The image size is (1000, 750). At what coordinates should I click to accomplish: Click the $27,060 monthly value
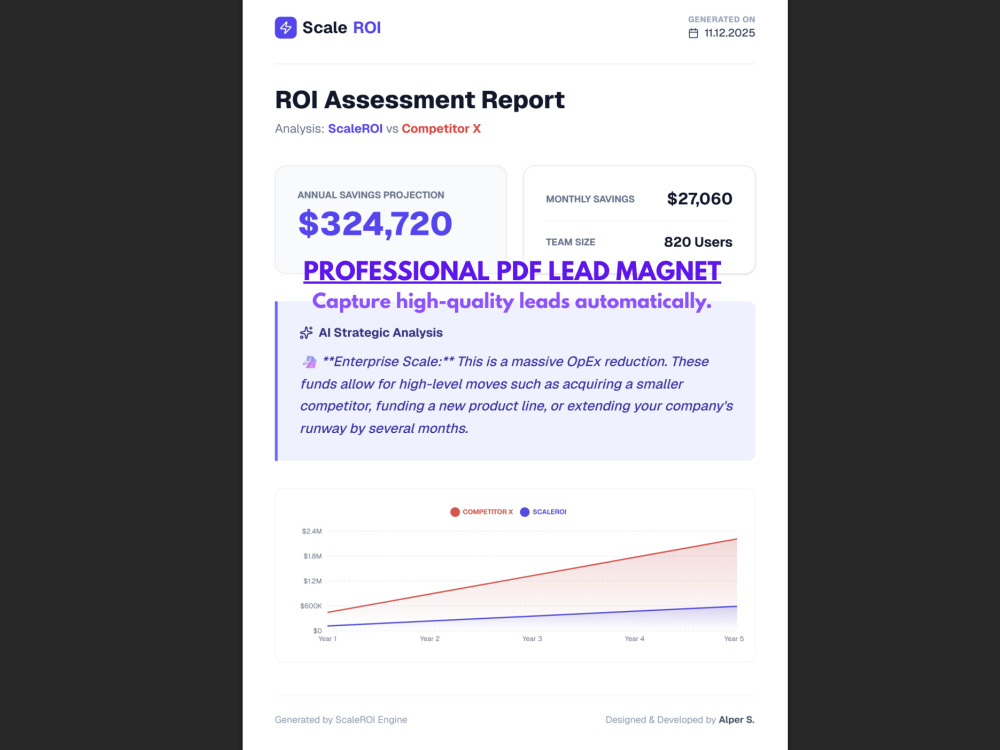(700, 199)
